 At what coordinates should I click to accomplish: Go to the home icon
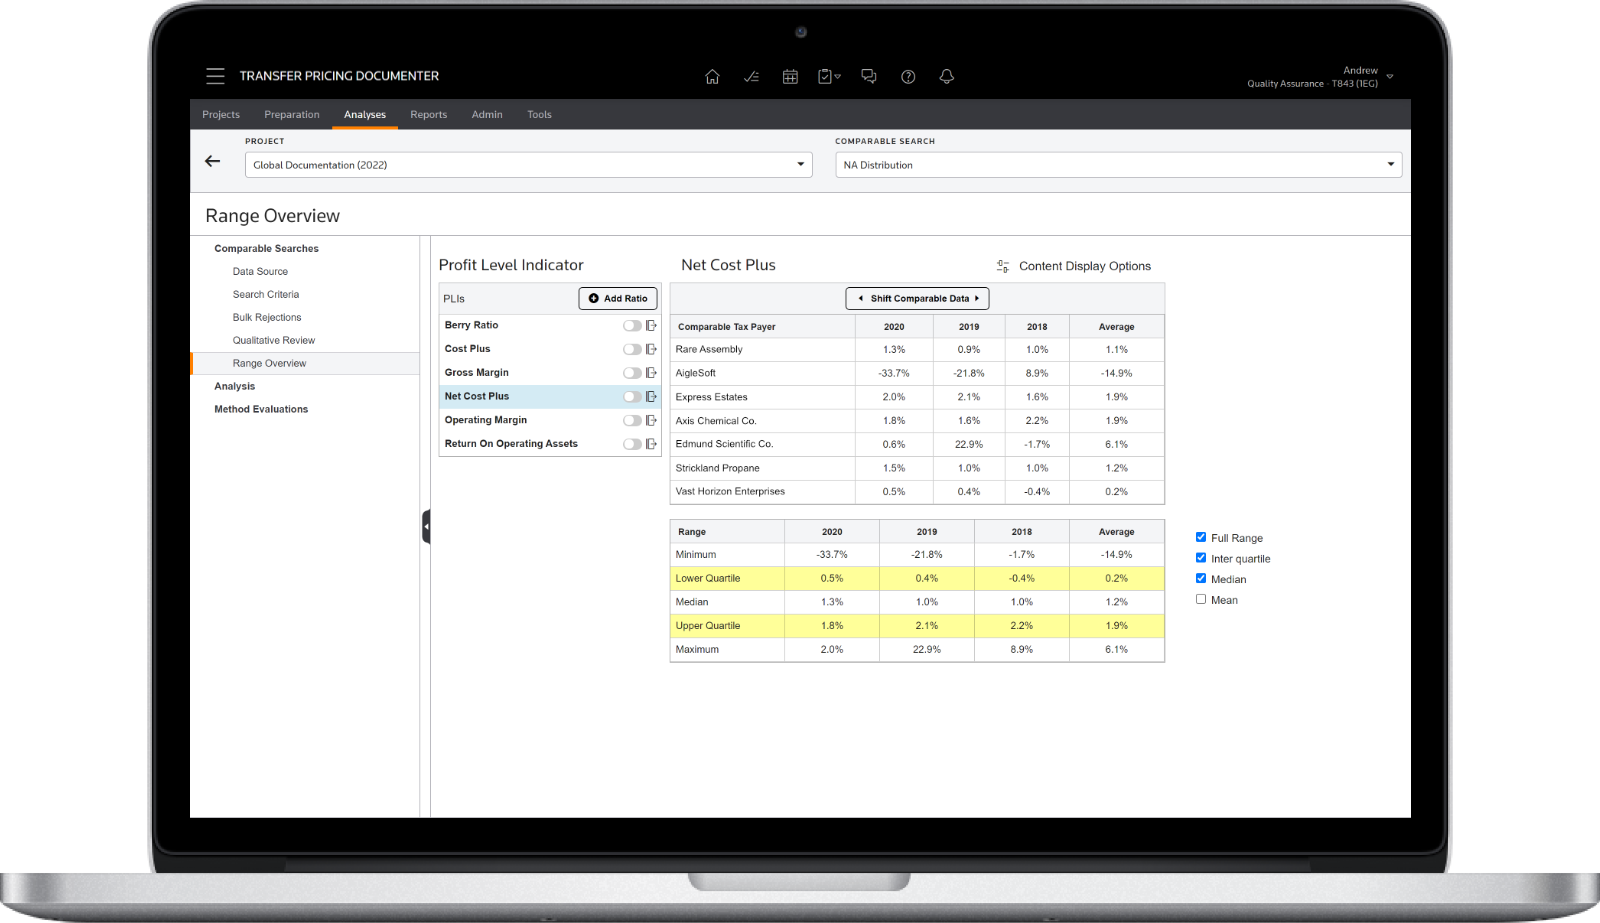pos(712,77)
